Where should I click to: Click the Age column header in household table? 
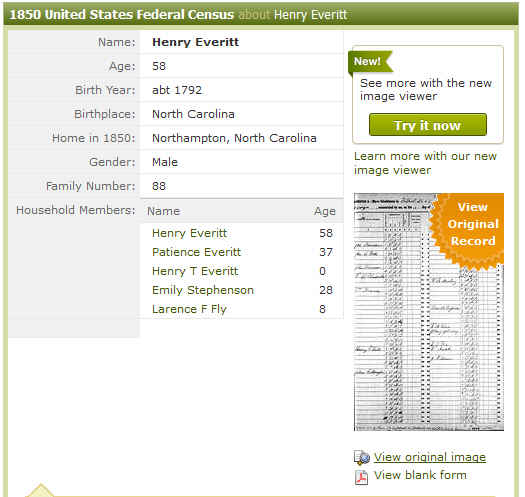[325, 211]
